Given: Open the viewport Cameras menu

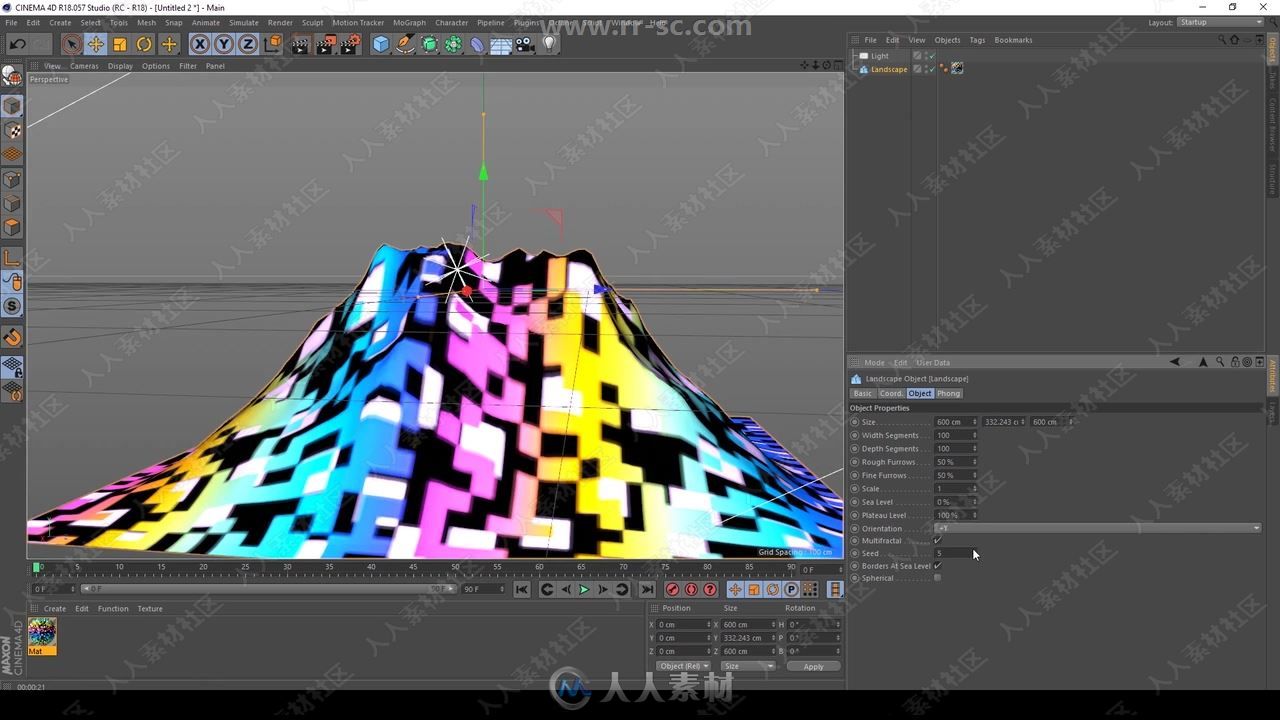Looking at the screenshot, I should pyautogui.click(x=84, y=66).
